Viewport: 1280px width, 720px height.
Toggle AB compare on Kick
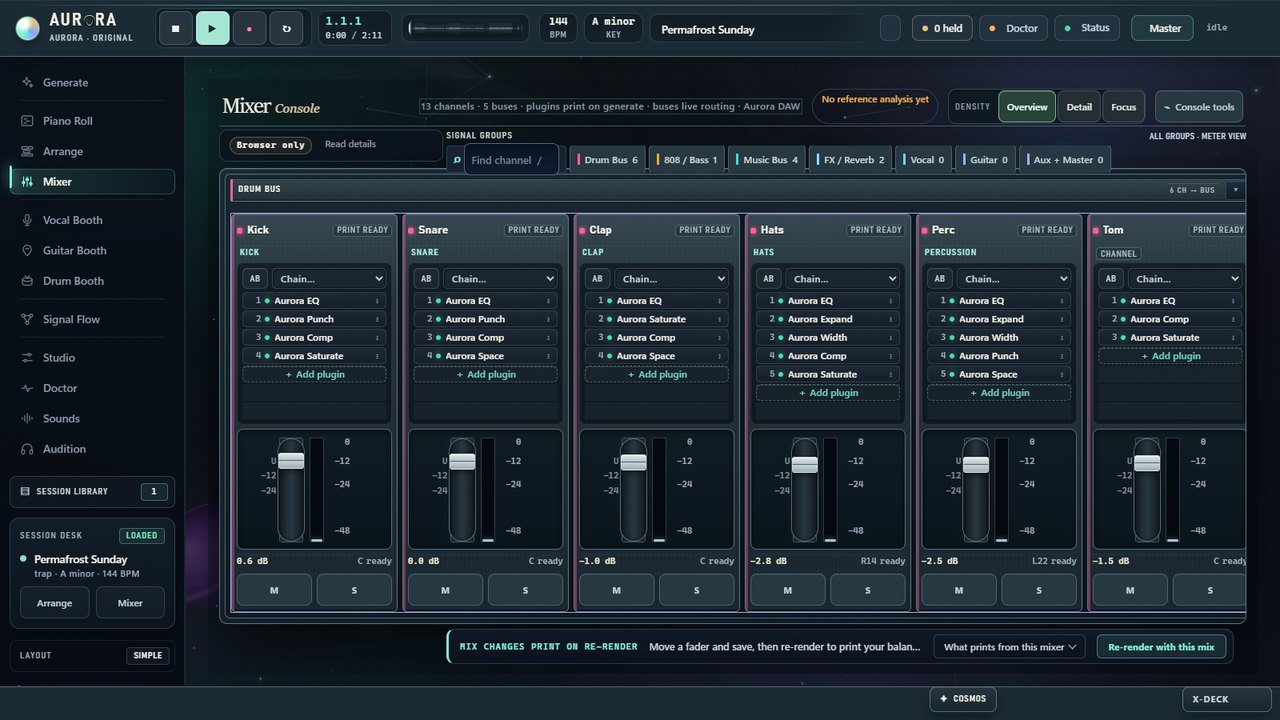pyautogui.click(x=254, y=279)
